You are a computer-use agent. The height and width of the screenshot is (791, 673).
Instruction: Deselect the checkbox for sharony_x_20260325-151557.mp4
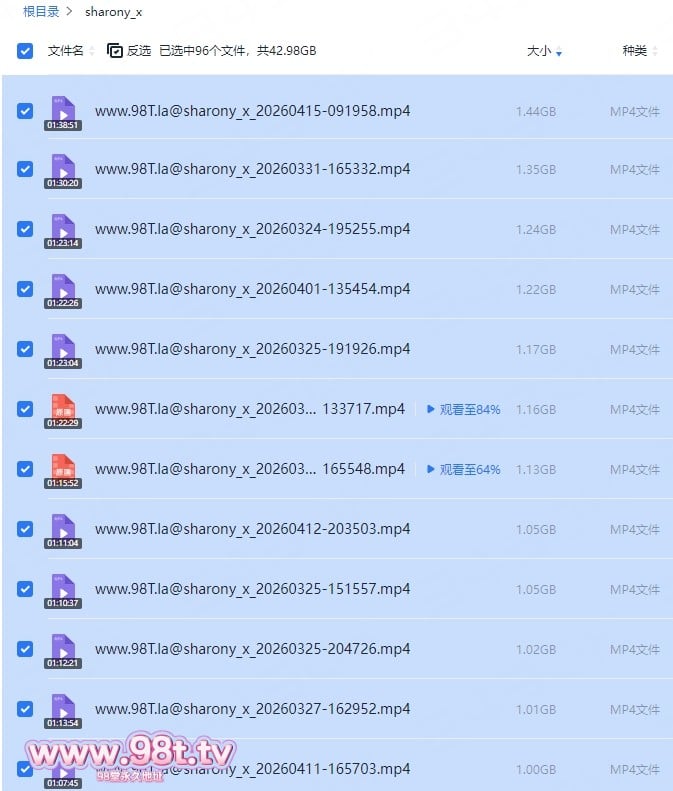[x=25, y=589]
